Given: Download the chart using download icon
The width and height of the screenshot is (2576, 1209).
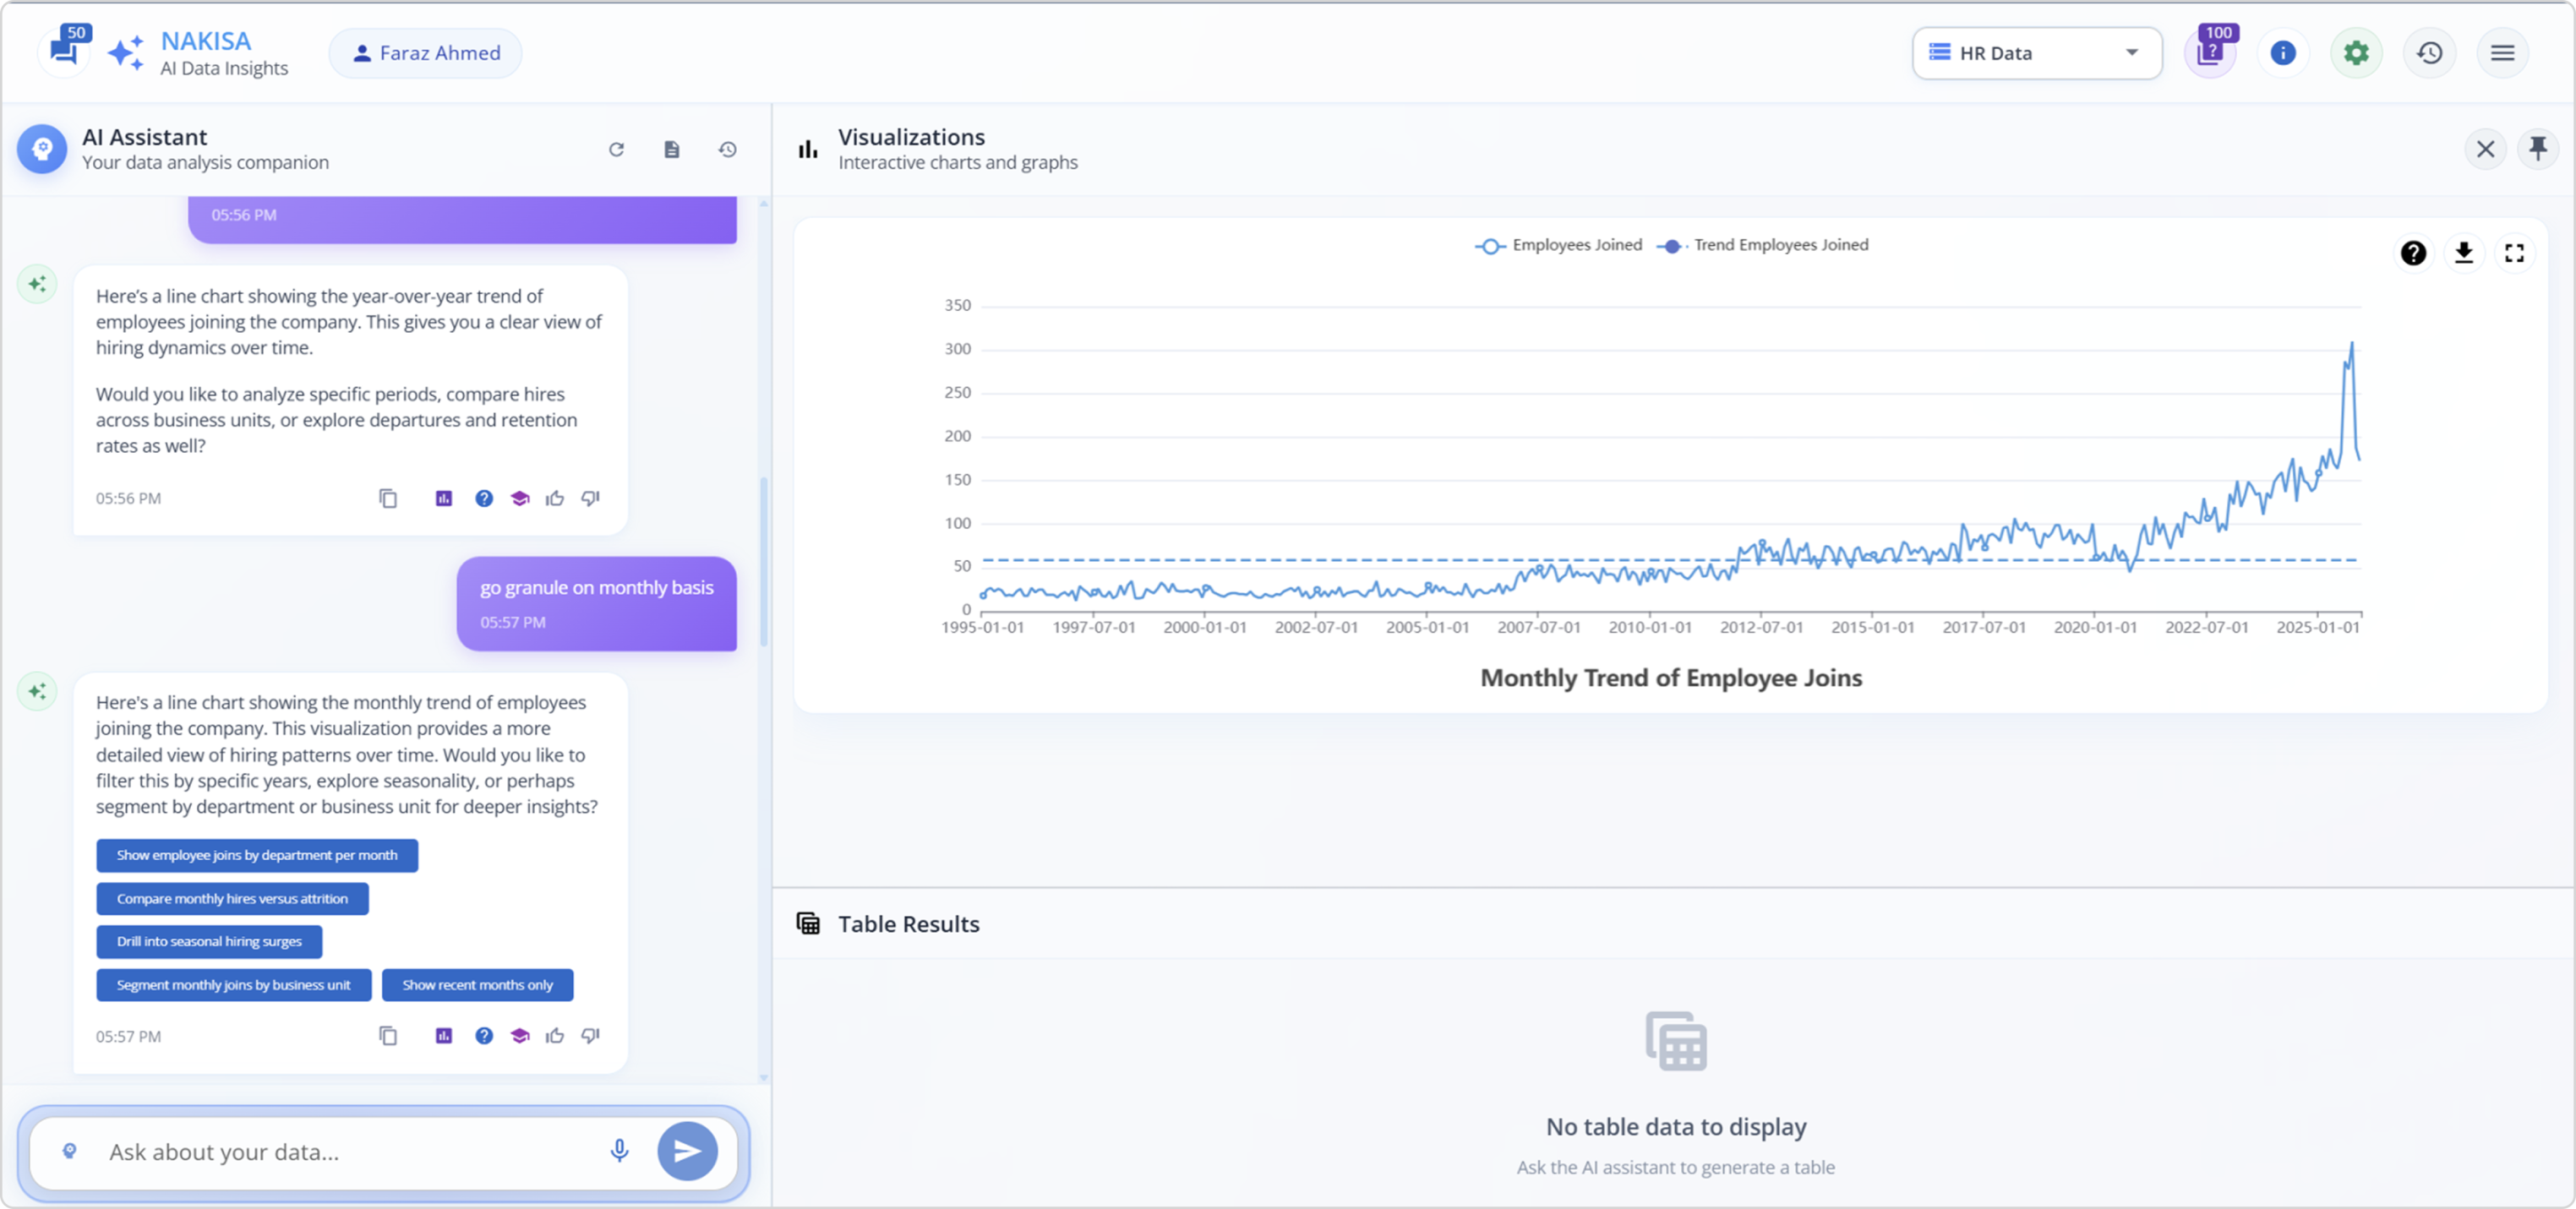Looking at the screenshot, I should tap(2464, 253).
